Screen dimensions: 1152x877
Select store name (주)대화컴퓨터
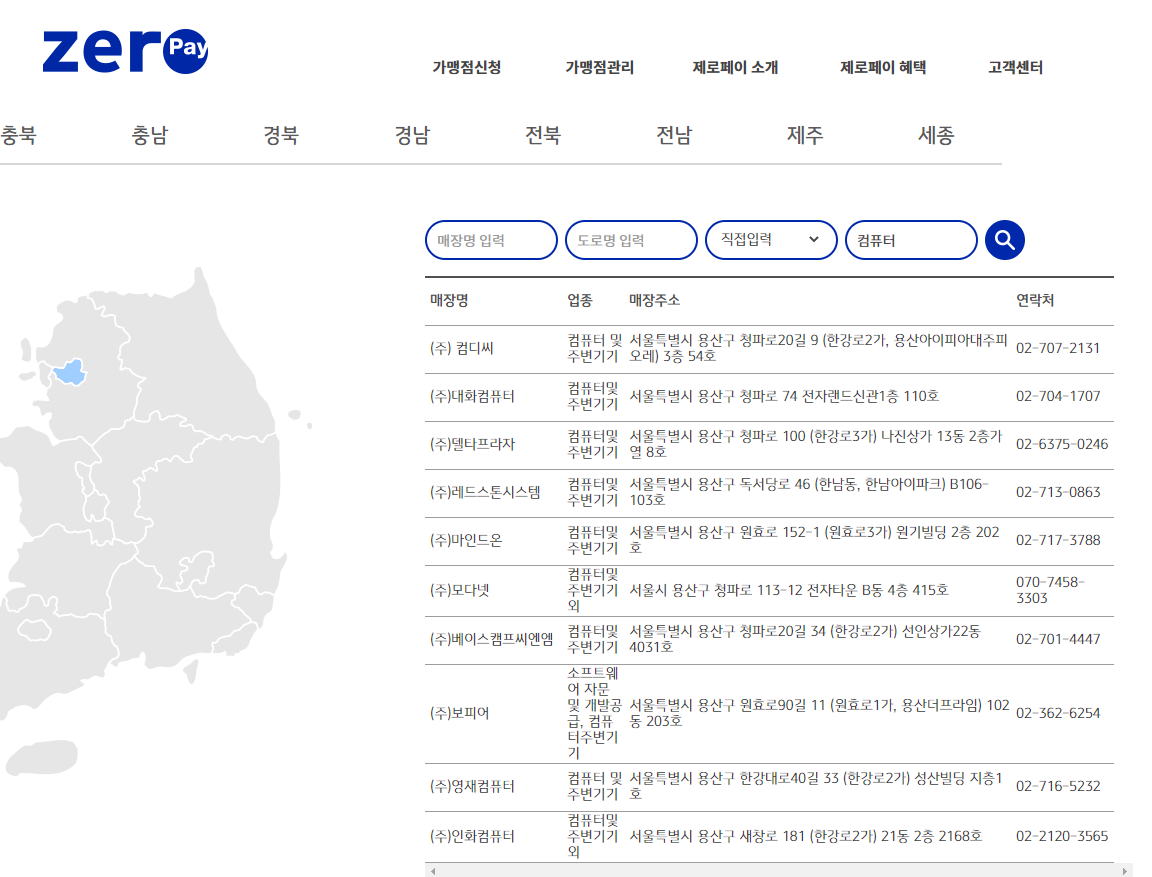472,397
